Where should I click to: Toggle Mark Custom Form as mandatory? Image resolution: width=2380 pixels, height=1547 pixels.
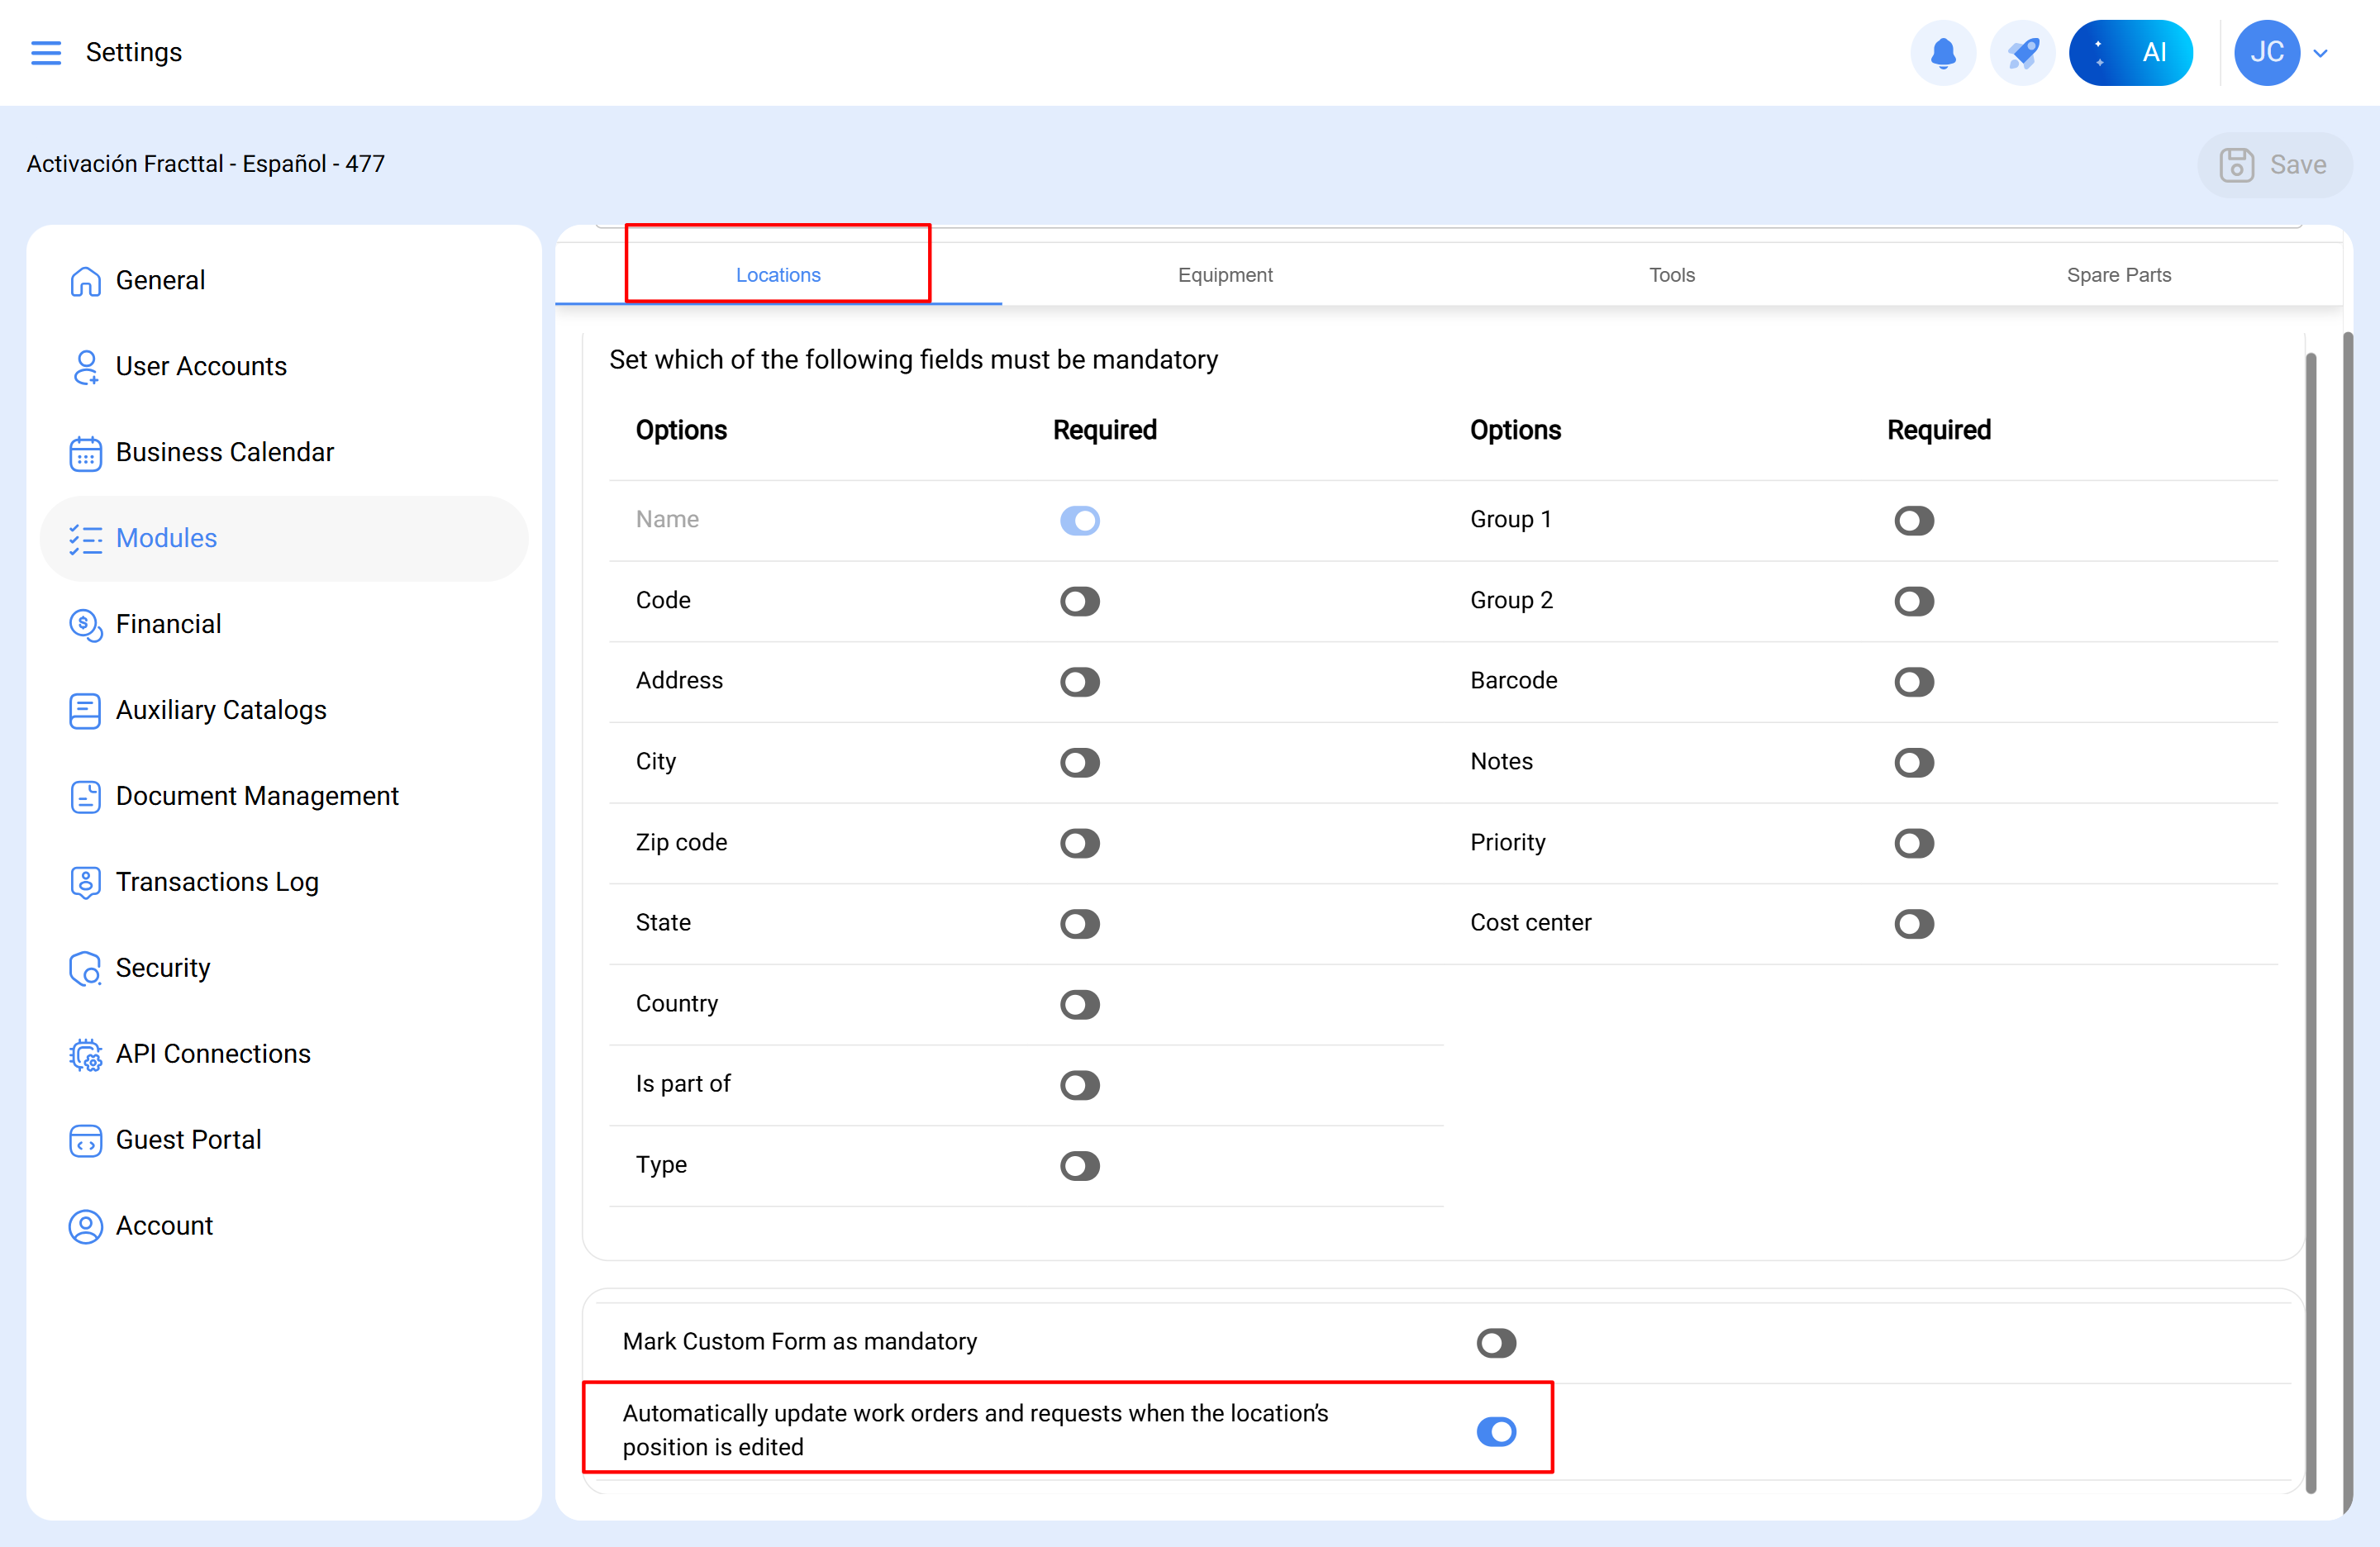tap(1496, 1342)
